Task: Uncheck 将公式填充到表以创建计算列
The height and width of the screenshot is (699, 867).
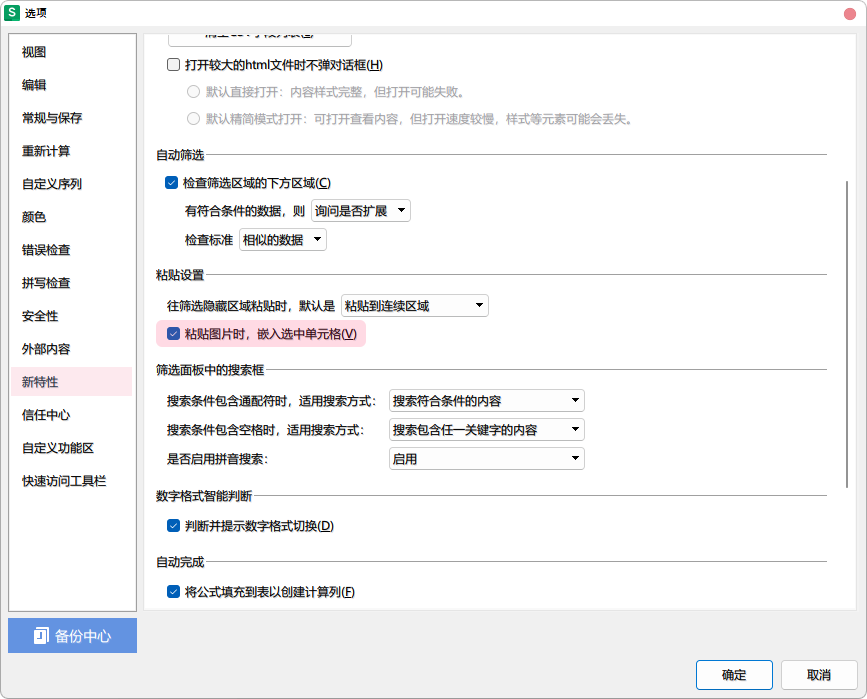Action: [173, 592]
